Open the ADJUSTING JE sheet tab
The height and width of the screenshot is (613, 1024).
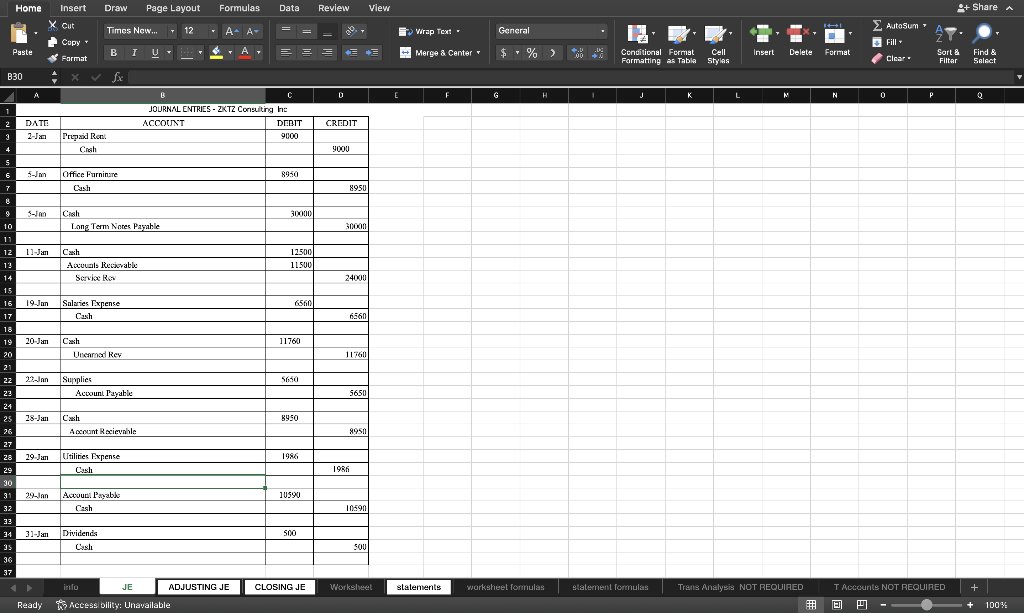click(x=199, y=587)
